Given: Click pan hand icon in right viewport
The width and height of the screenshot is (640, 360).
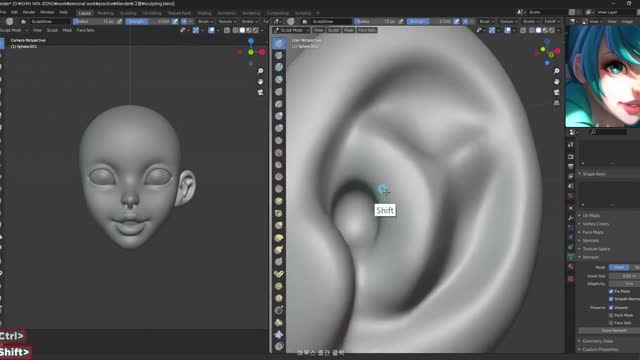Looking at the screenshot, I should (x=556, y=82).
